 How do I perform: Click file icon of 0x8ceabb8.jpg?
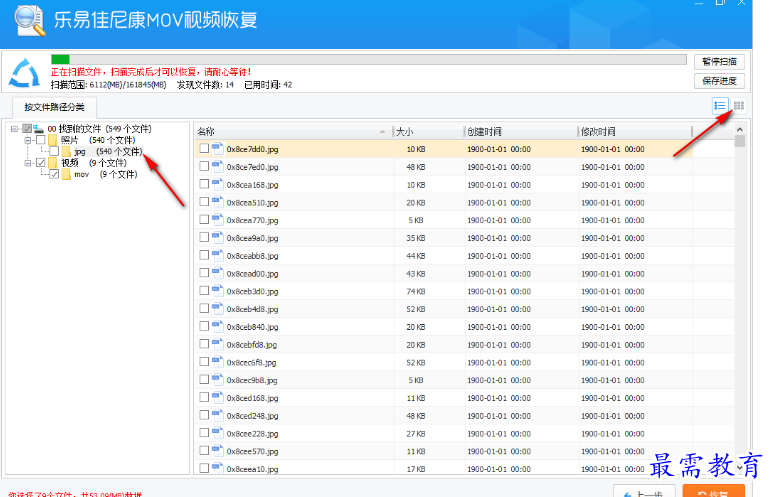click(x=217, y=255)
